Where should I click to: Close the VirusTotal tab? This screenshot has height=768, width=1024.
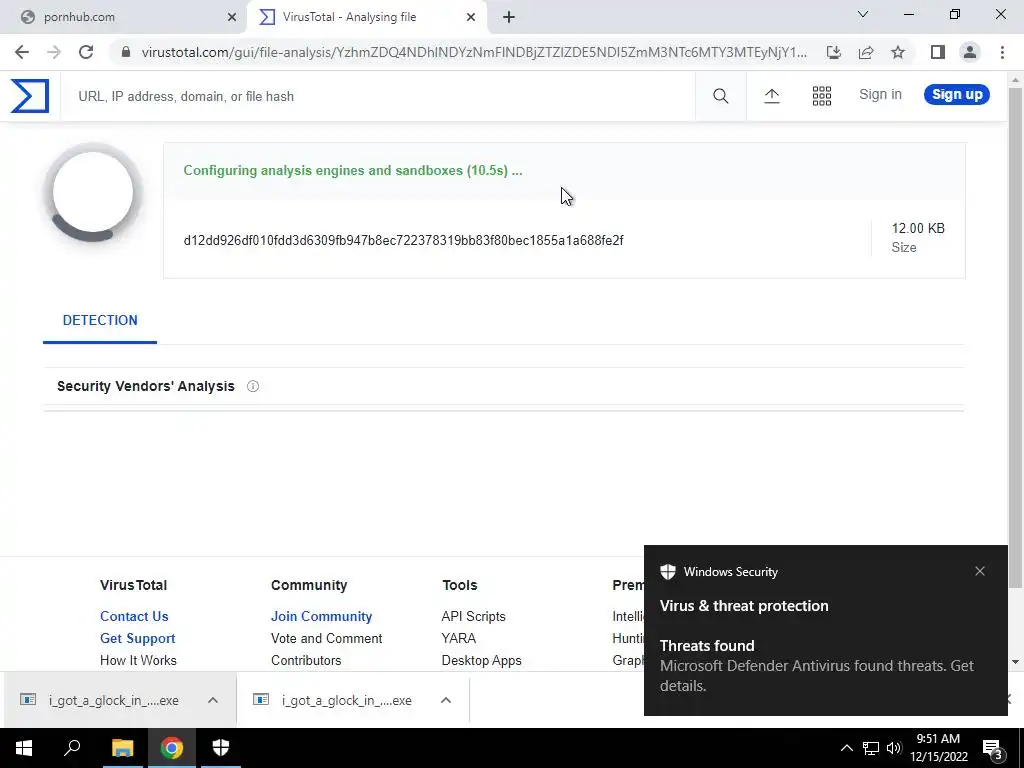[471, 17]
